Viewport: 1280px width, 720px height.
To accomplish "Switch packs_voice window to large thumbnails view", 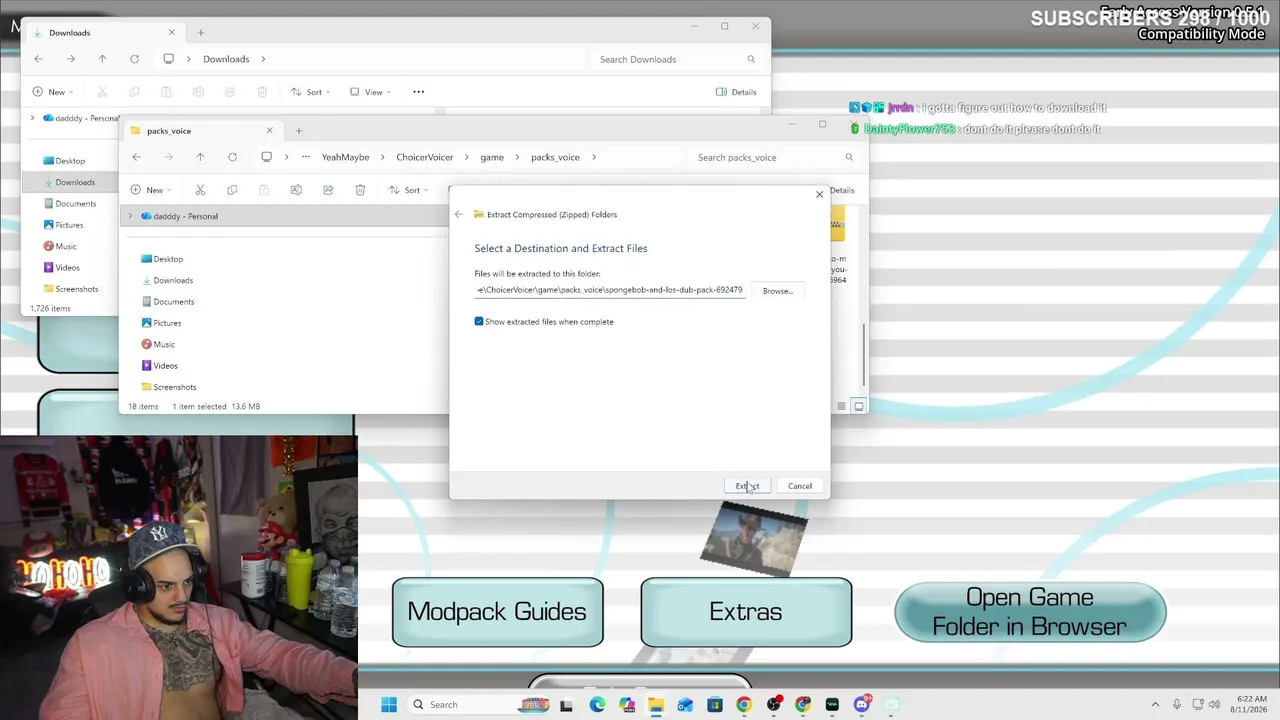I will (858, 406).
